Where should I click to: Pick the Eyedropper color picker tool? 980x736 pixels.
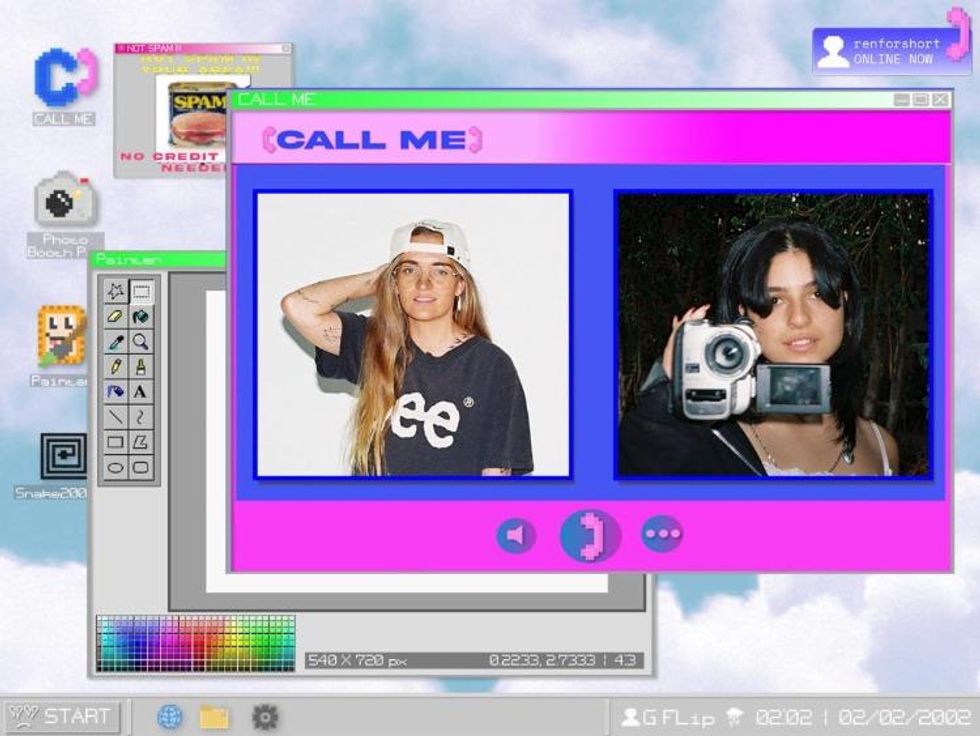coord(116,342)
